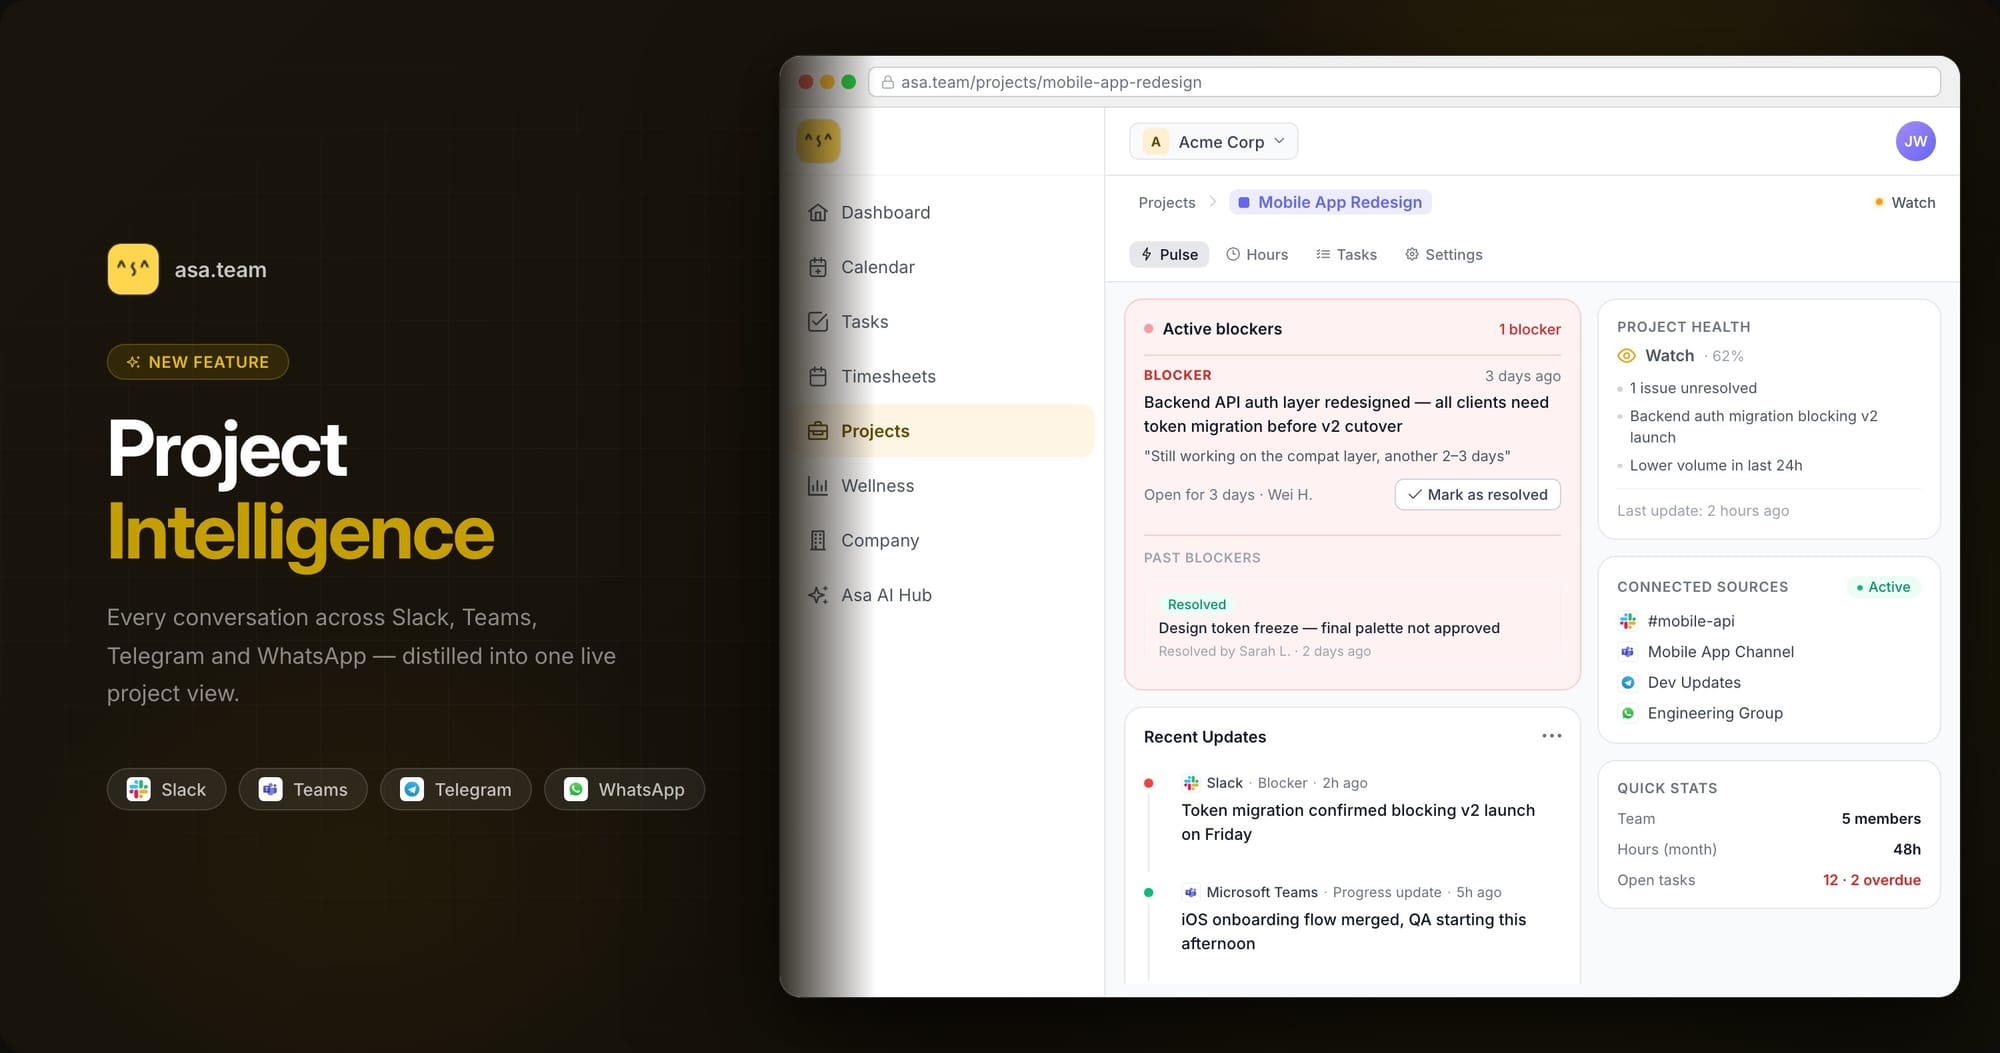The width and height of the screenshot is (2000, 1053).
Task: Open the Projects breadcrumb dropdown
Action: point(1166,202)
